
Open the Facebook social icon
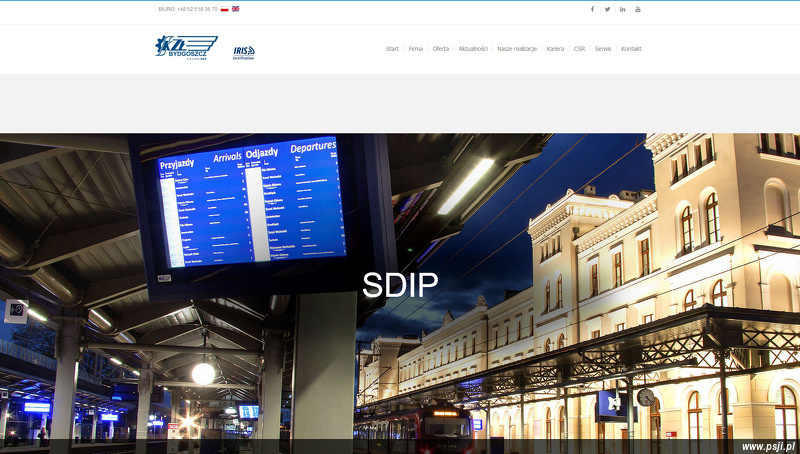(x=592, y=9)
